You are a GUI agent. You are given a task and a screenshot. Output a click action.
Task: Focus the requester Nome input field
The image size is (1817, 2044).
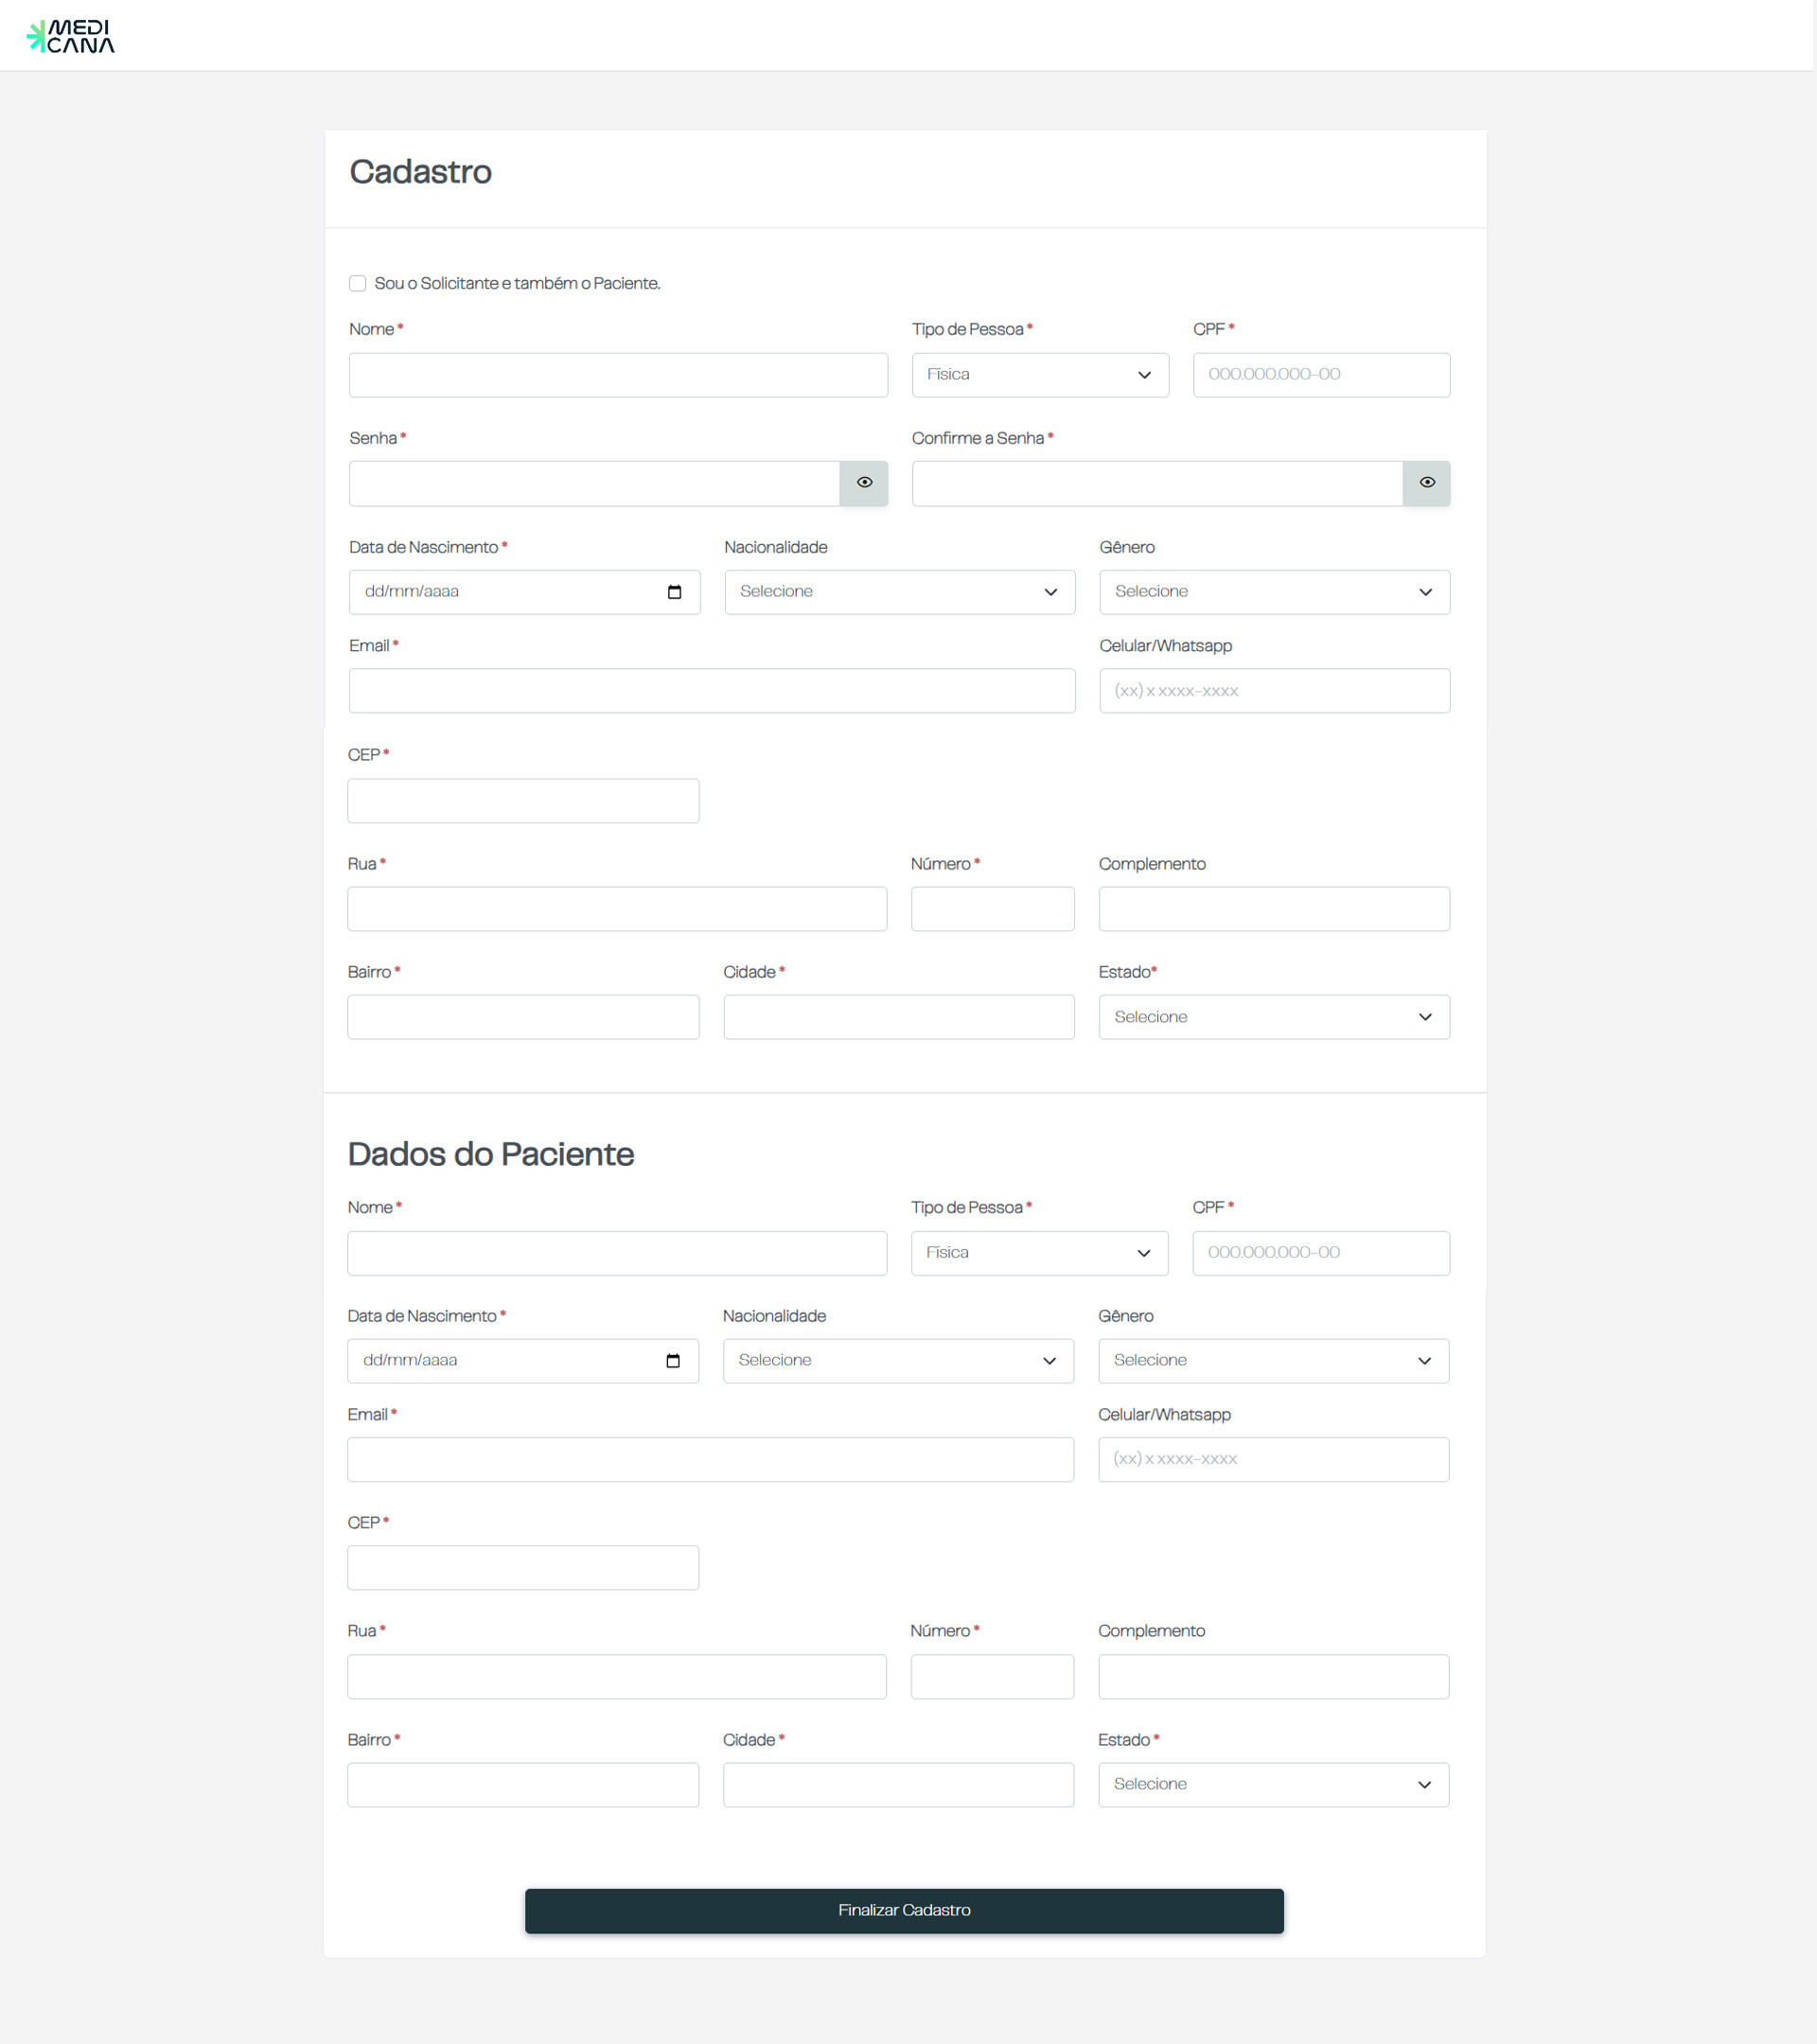tap(618, 375)
